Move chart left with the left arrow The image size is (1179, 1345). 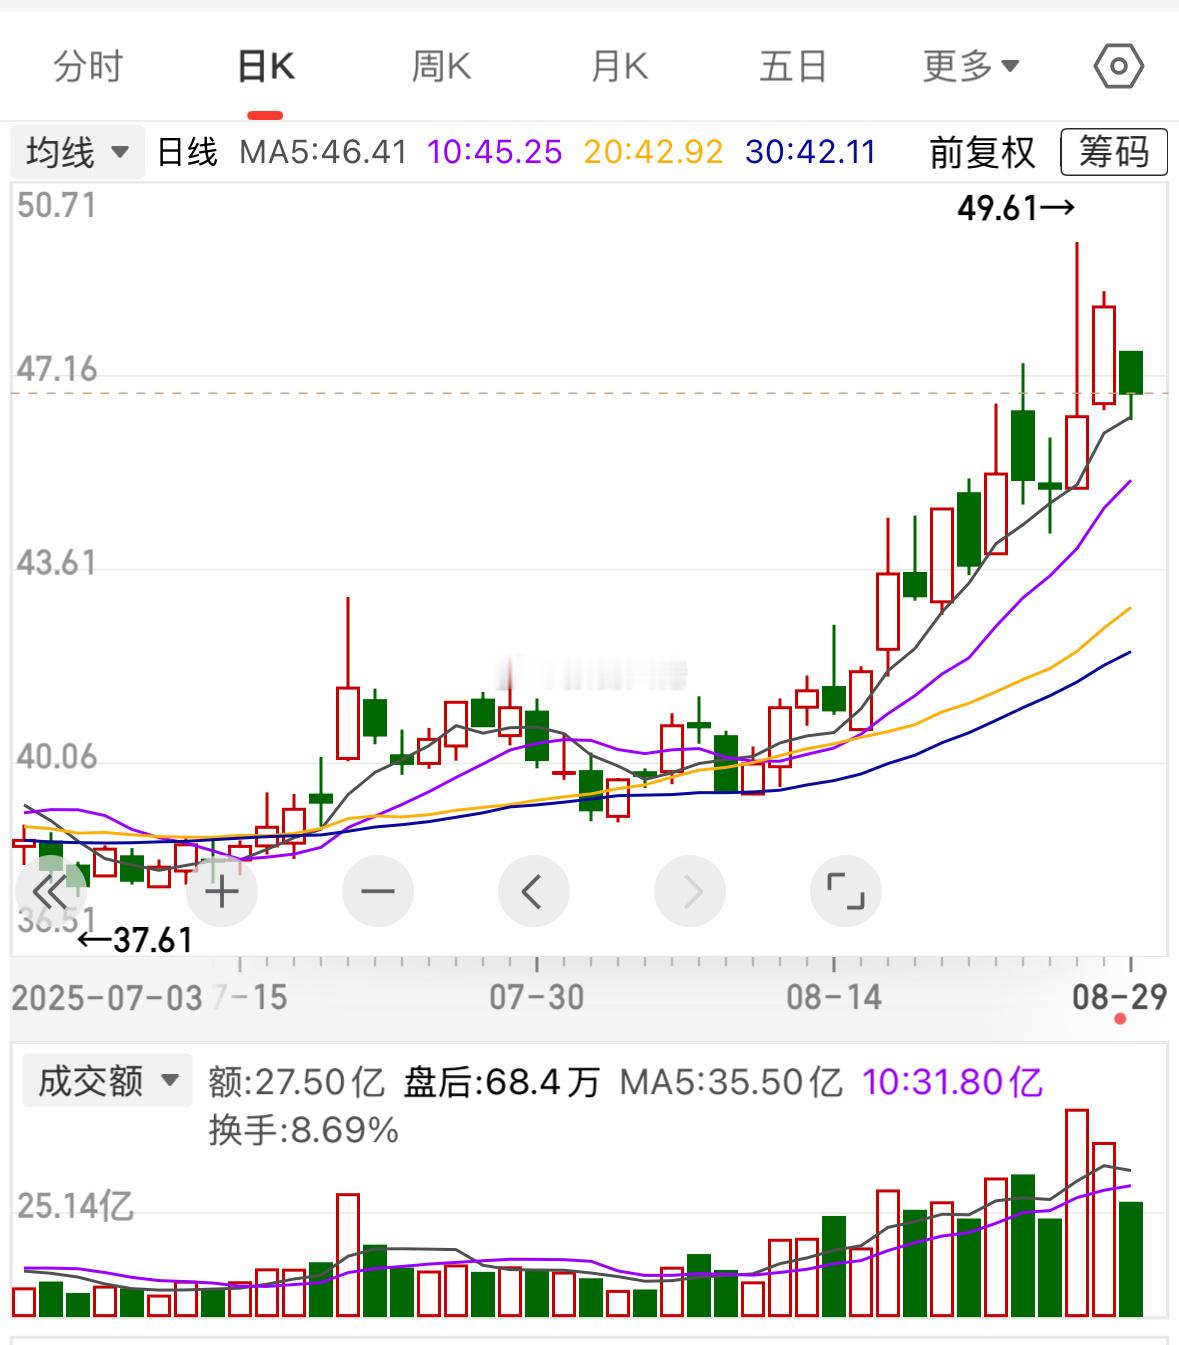pyautogui.click(x=534, y=891)
